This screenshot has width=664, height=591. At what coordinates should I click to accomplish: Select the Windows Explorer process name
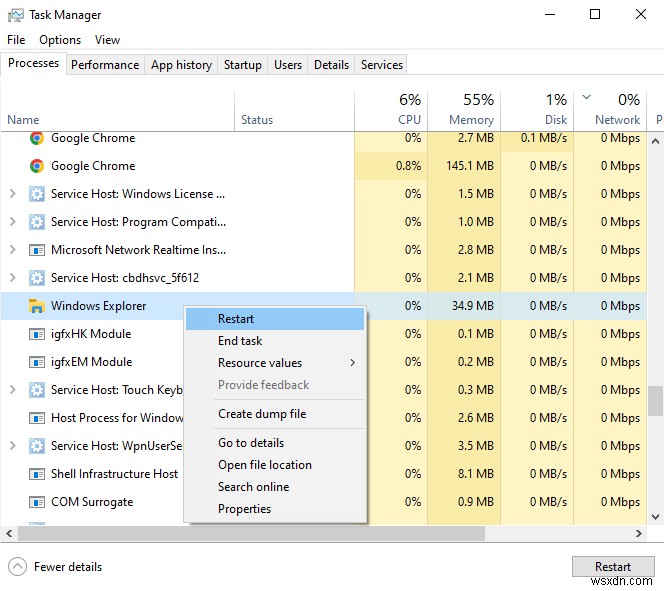(98, 306)
